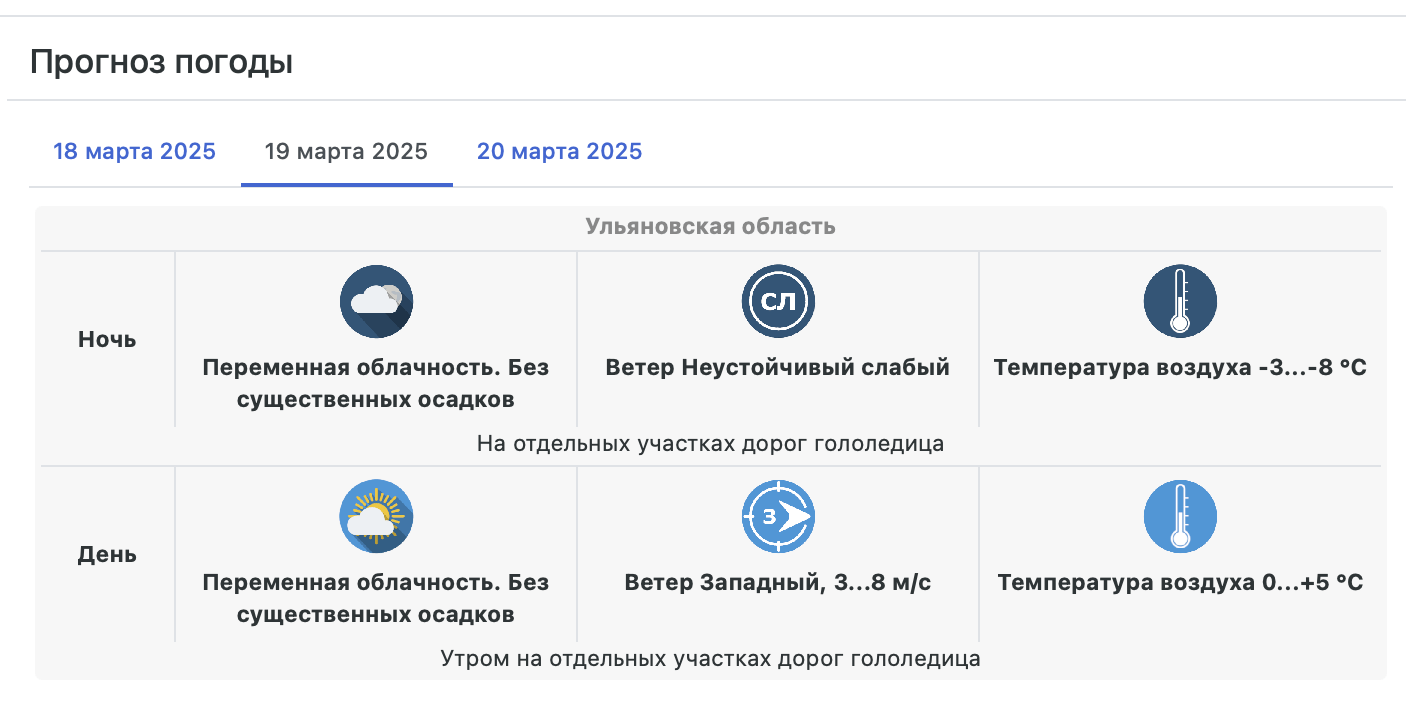Click the Ночь row label
Image resolution: width=1406 pixels, height=706 pixels.
[107, 339]
